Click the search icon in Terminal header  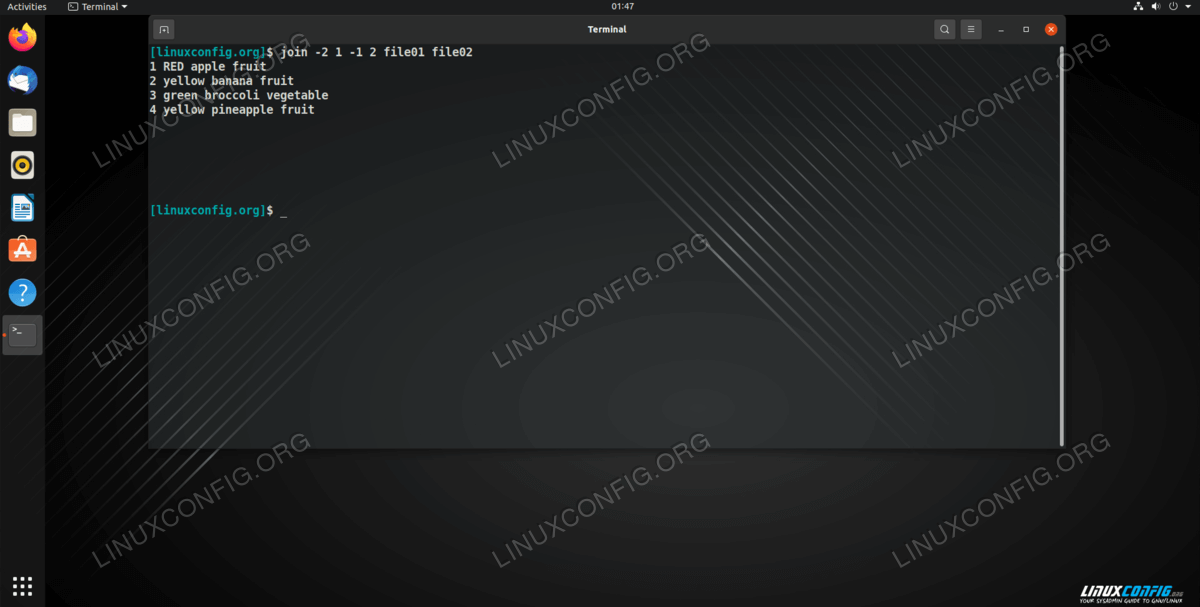[x=945, y=30]
